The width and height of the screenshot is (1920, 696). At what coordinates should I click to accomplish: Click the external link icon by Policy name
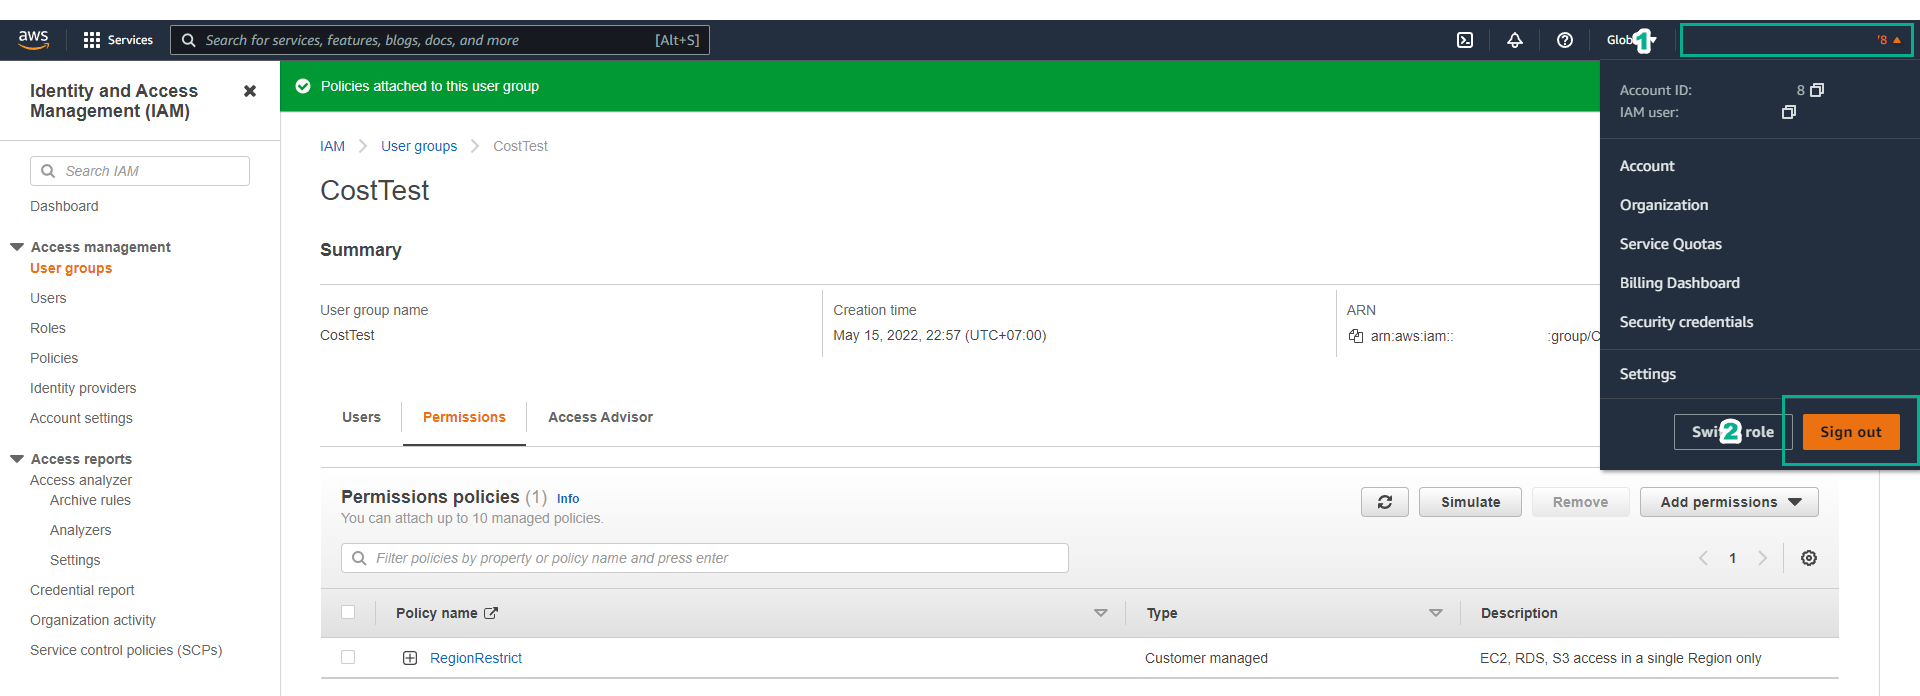pyautogui.click(x=491, y=613)
